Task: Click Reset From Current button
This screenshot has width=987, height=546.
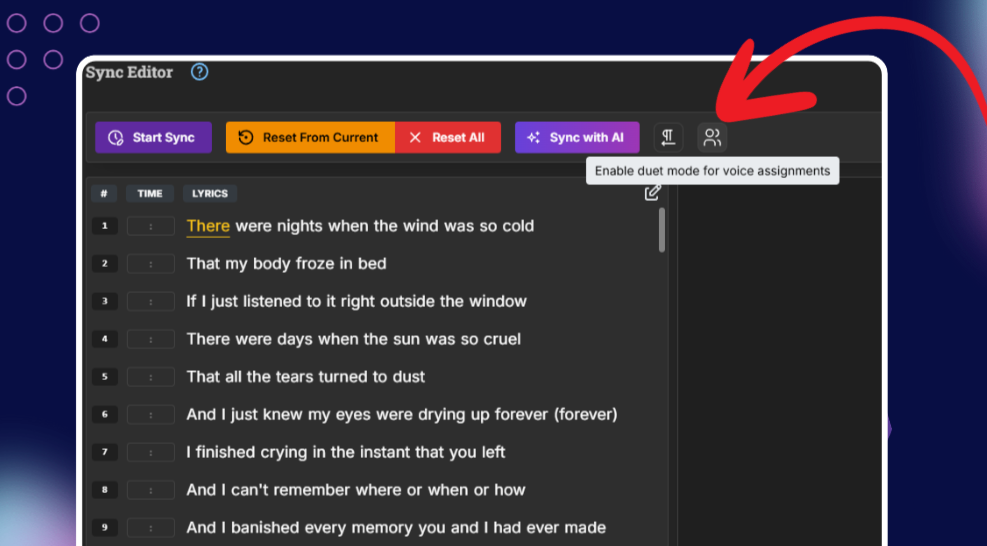Action: pyautogui.click(x=310, y=137)
